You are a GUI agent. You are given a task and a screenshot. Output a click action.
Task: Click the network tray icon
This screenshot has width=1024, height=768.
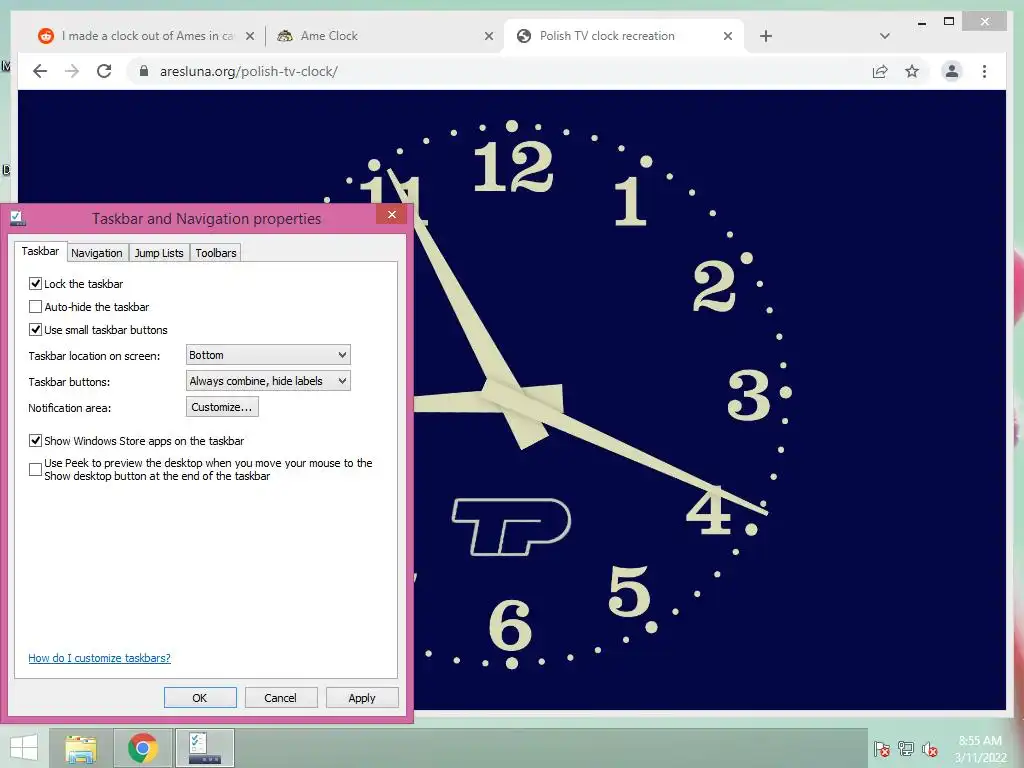(x=906, y=749)
